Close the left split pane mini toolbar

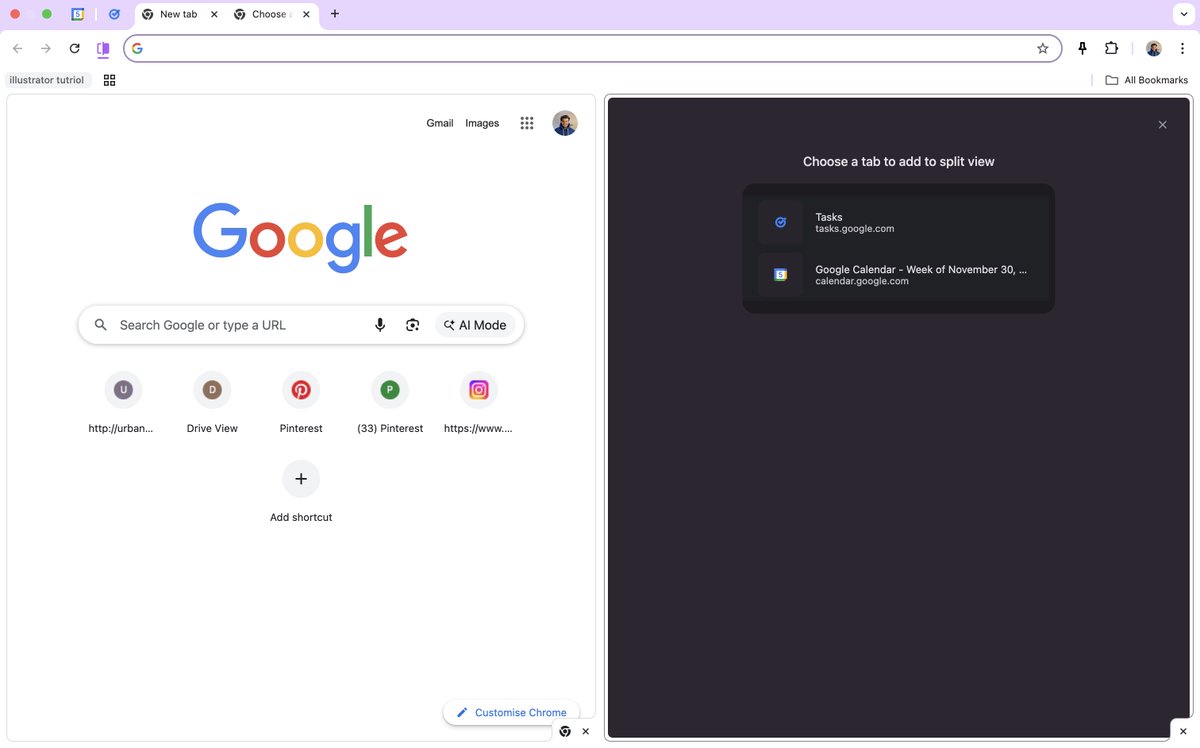coord(586,732)
